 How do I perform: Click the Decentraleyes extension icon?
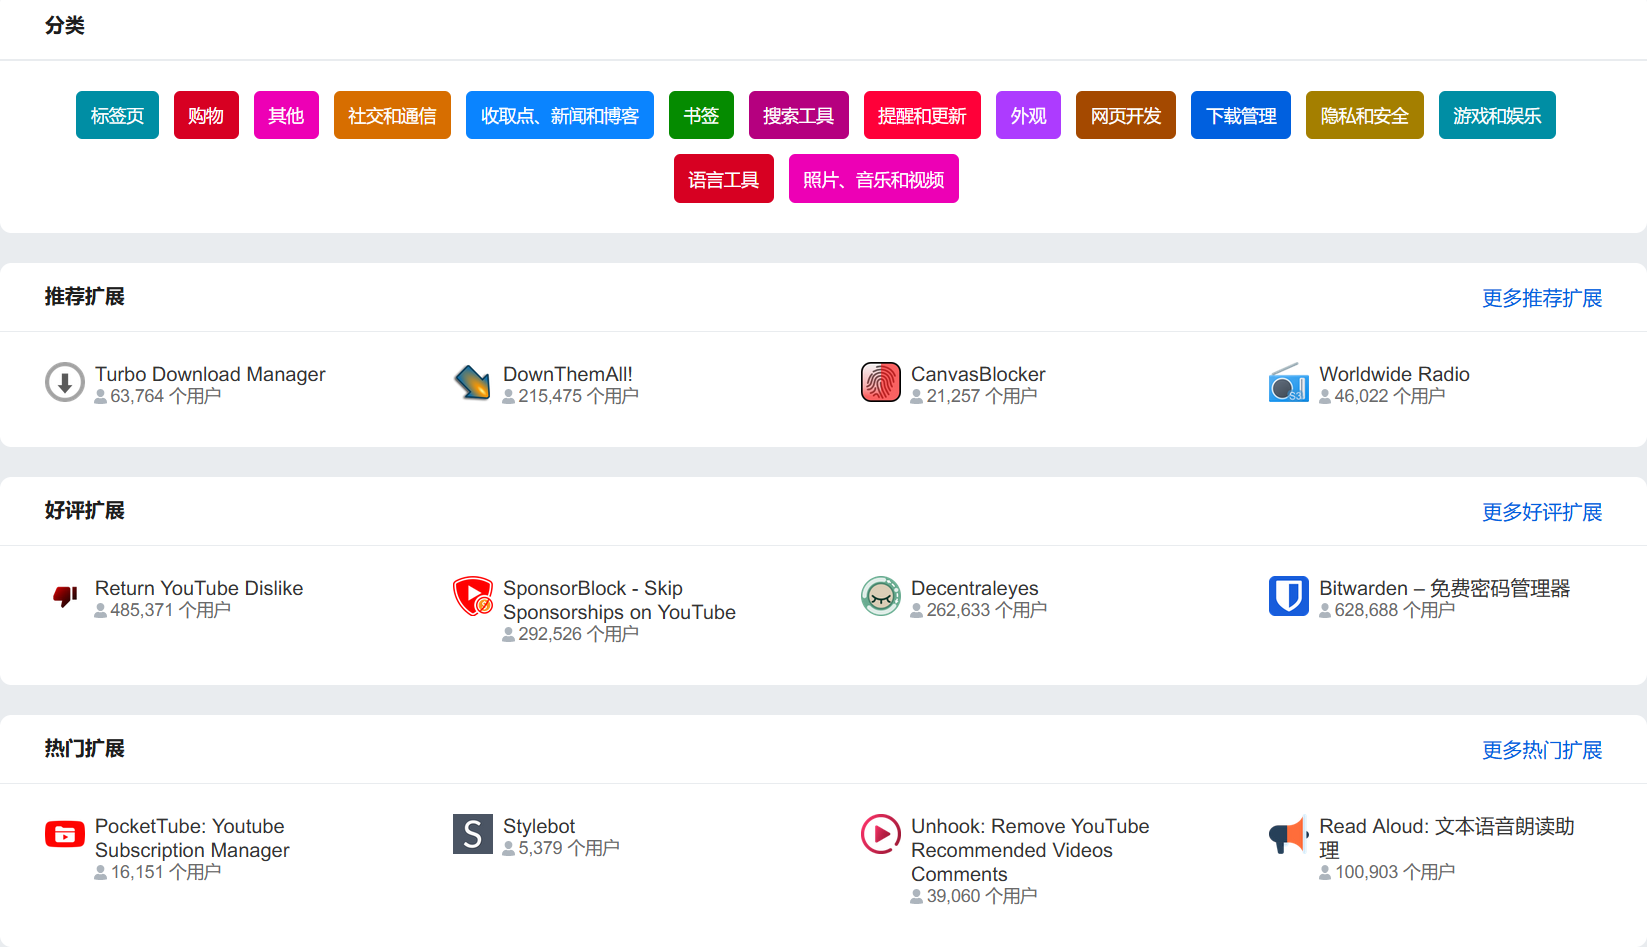point(880,596)
